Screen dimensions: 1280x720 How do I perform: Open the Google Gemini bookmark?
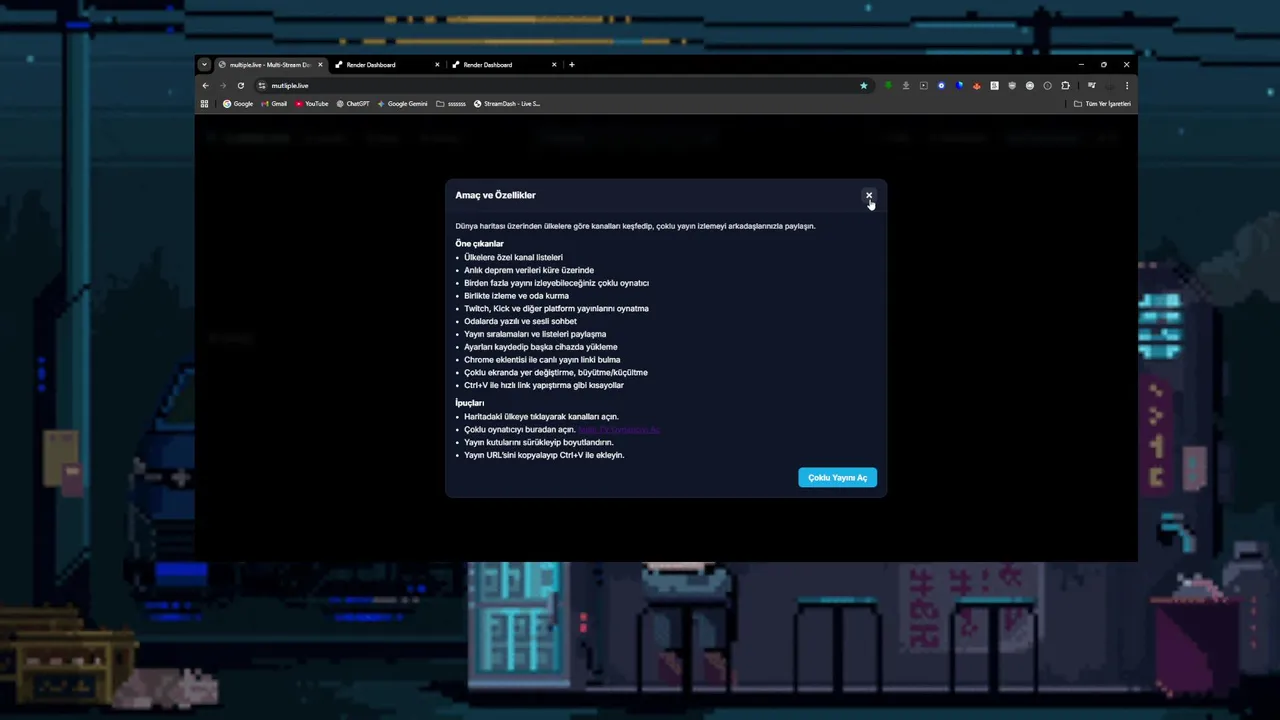(402, 104)
